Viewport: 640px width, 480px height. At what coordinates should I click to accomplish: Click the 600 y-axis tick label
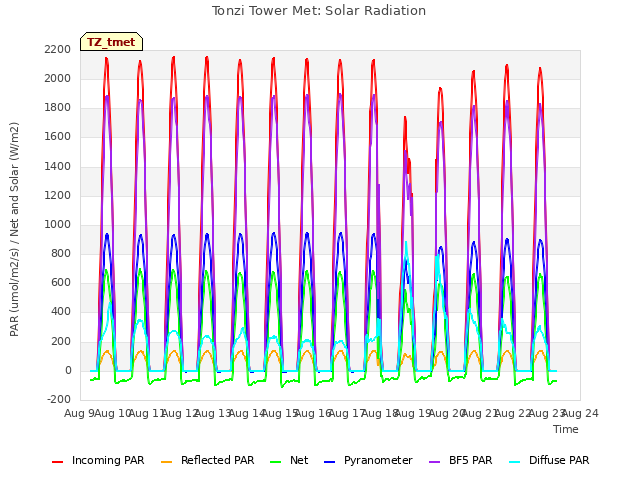coord(61,282)
